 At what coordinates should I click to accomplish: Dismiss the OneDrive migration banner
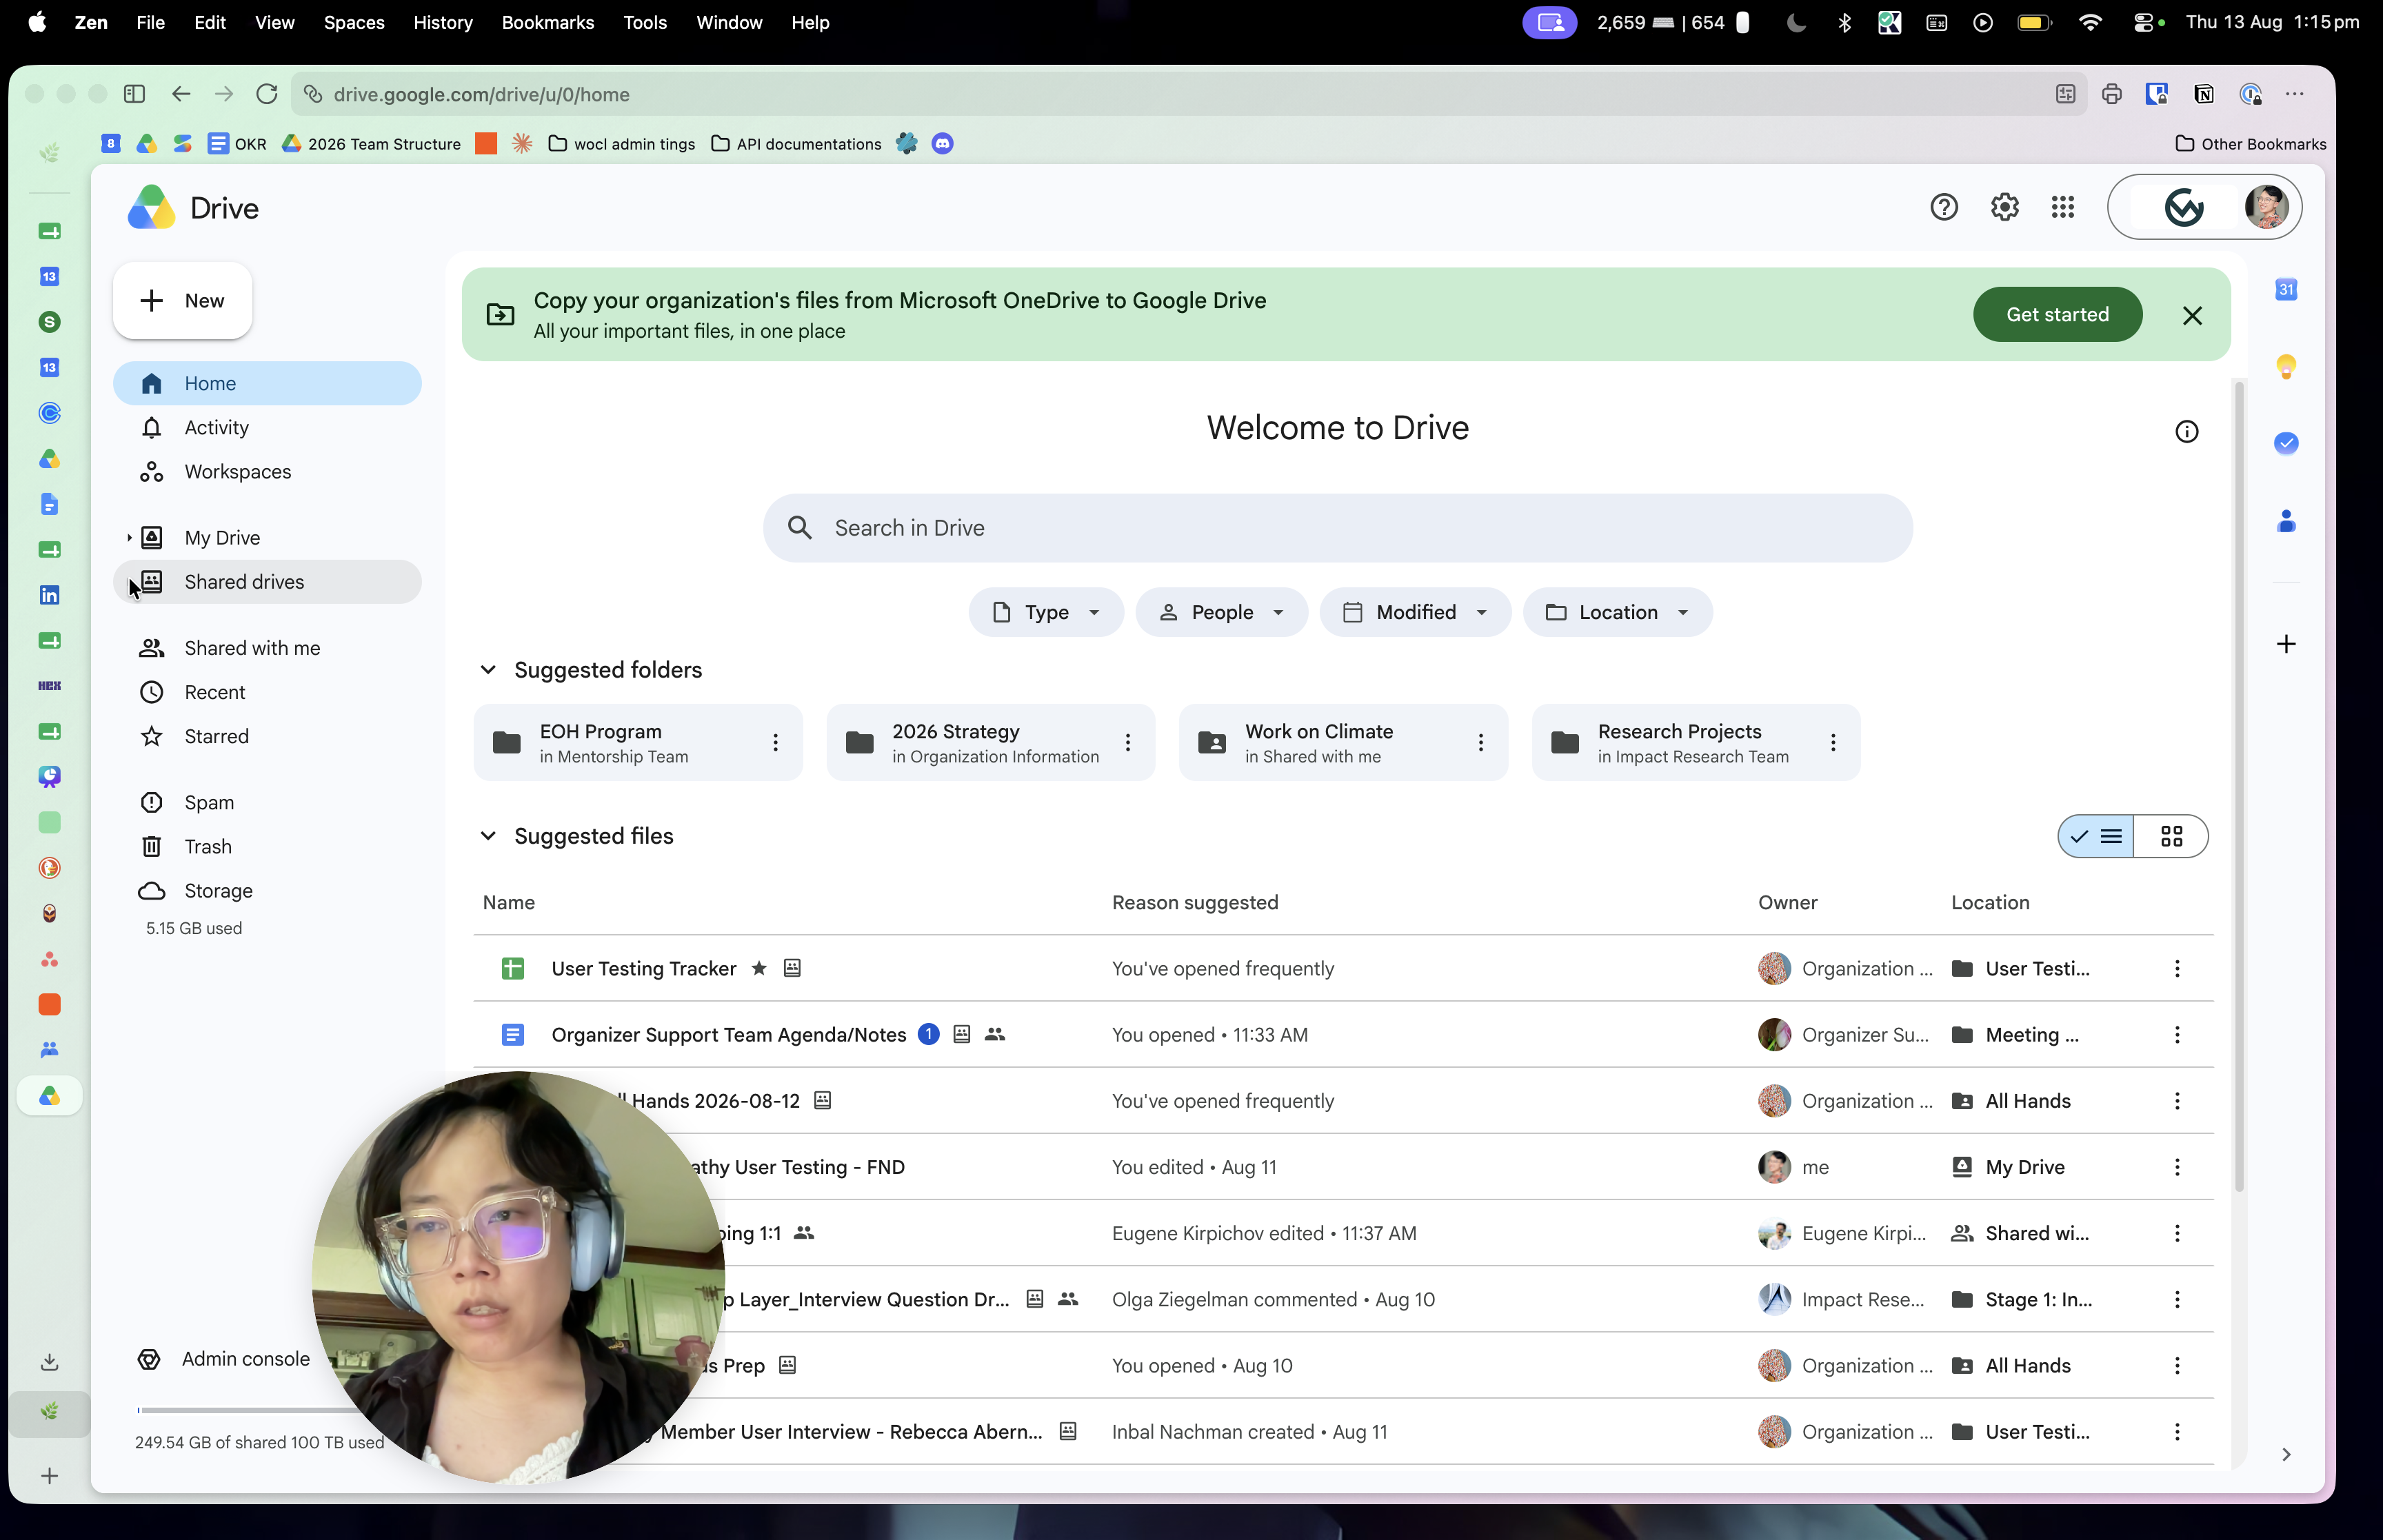point(2191,315)
